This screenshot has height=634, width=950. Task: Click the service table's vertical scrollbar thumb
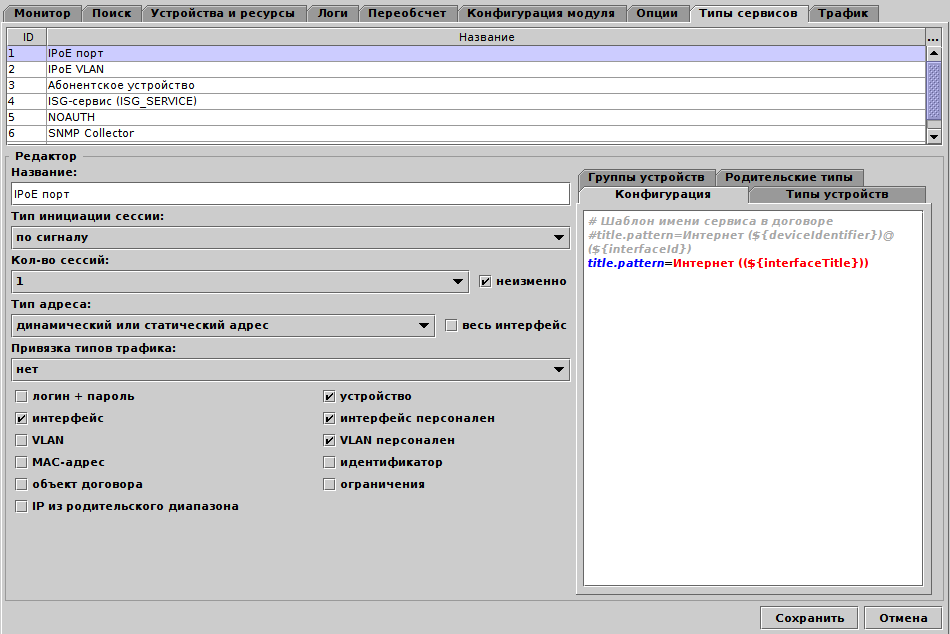[x=934, y=90]
